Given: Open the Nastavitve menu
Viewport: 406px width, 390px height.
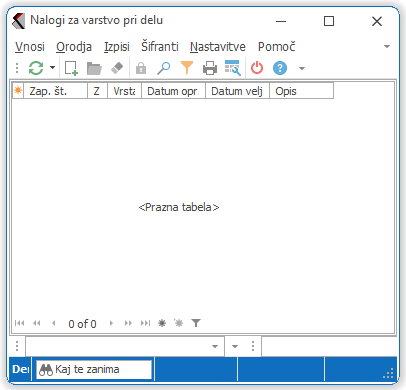Looking at the screenshot, I should (x=218, y=47).
